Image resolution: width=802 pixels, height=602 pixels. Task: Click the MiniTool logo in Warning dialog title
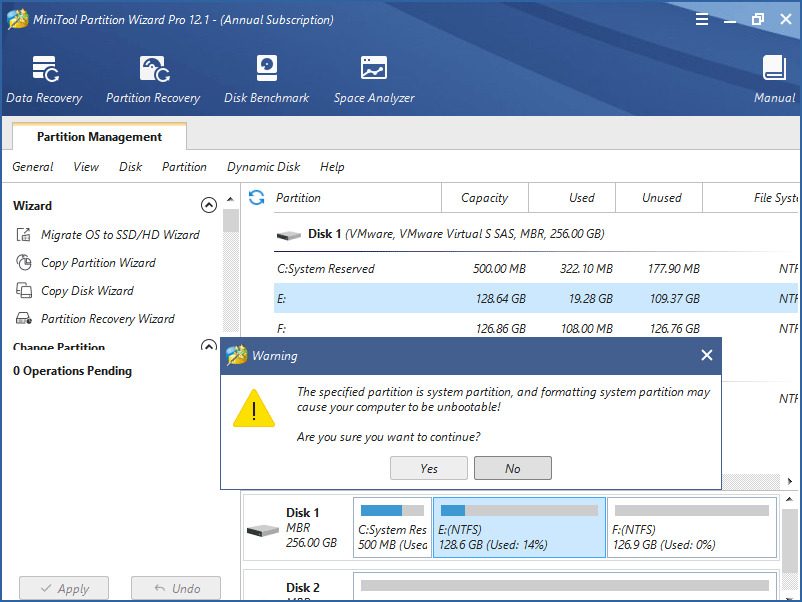pos(236,355)
